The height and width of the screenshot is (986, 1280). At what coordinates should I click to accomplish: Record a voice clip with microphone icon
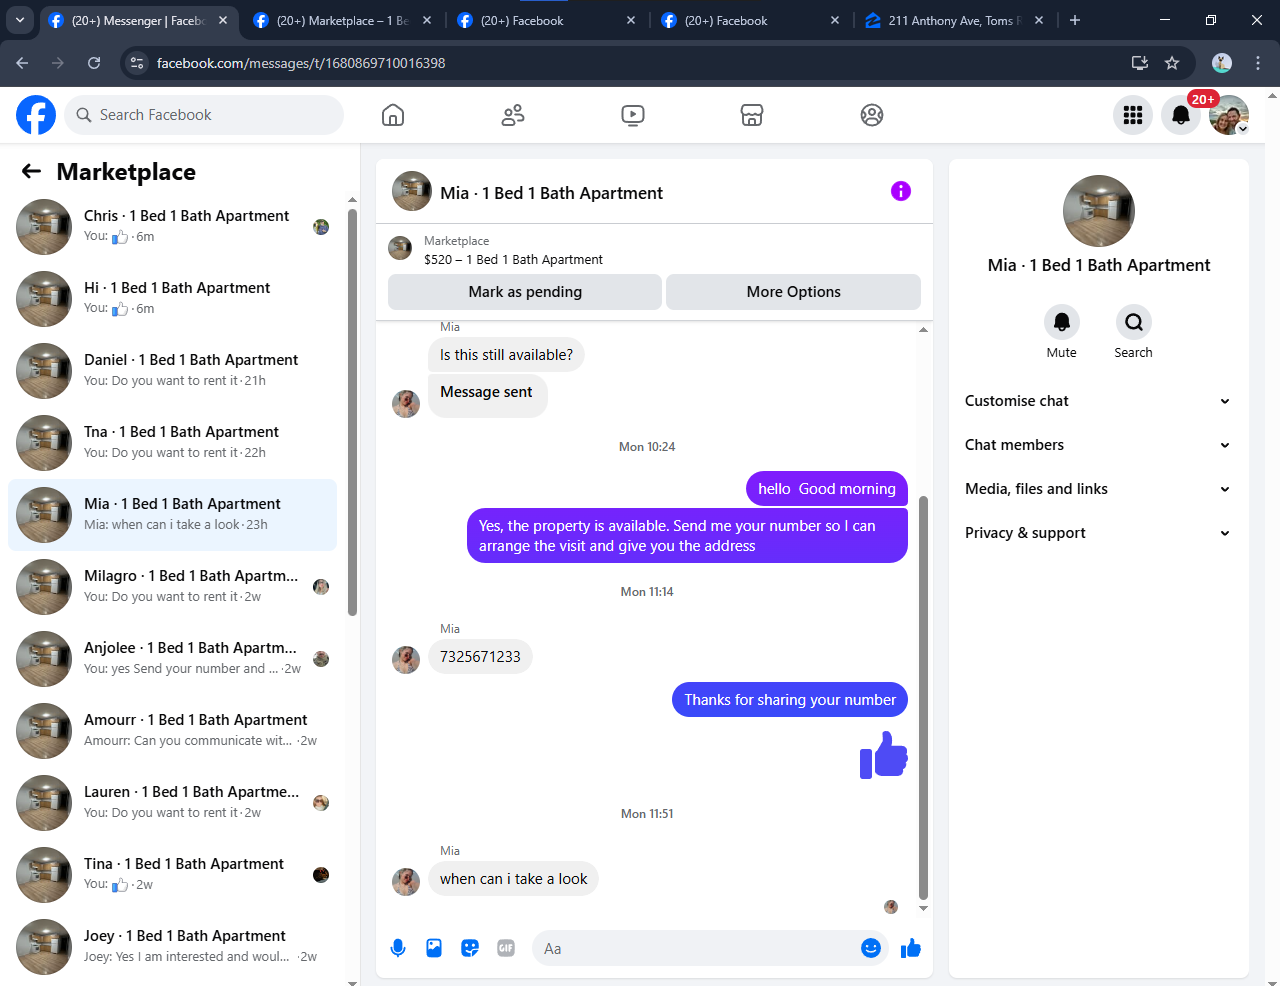coord(398,948)
